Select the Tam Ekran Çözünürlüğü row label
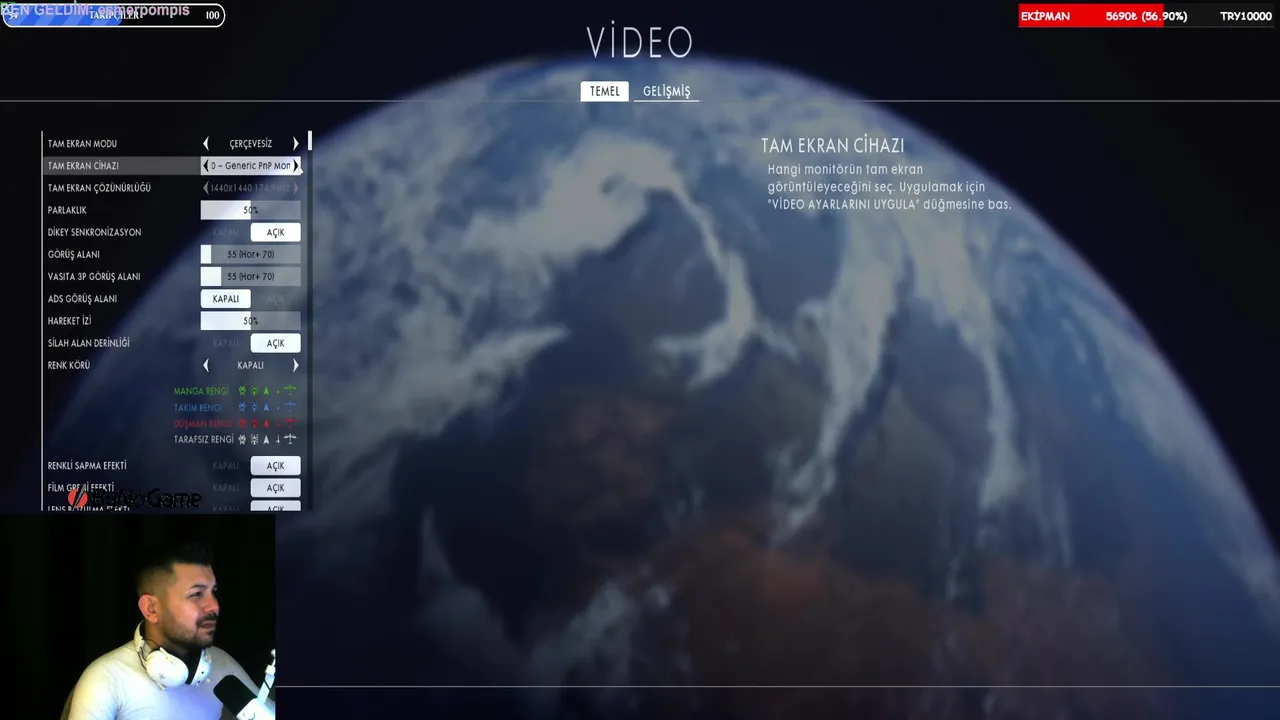This screenshot has height=720, width=1280. 99,188
